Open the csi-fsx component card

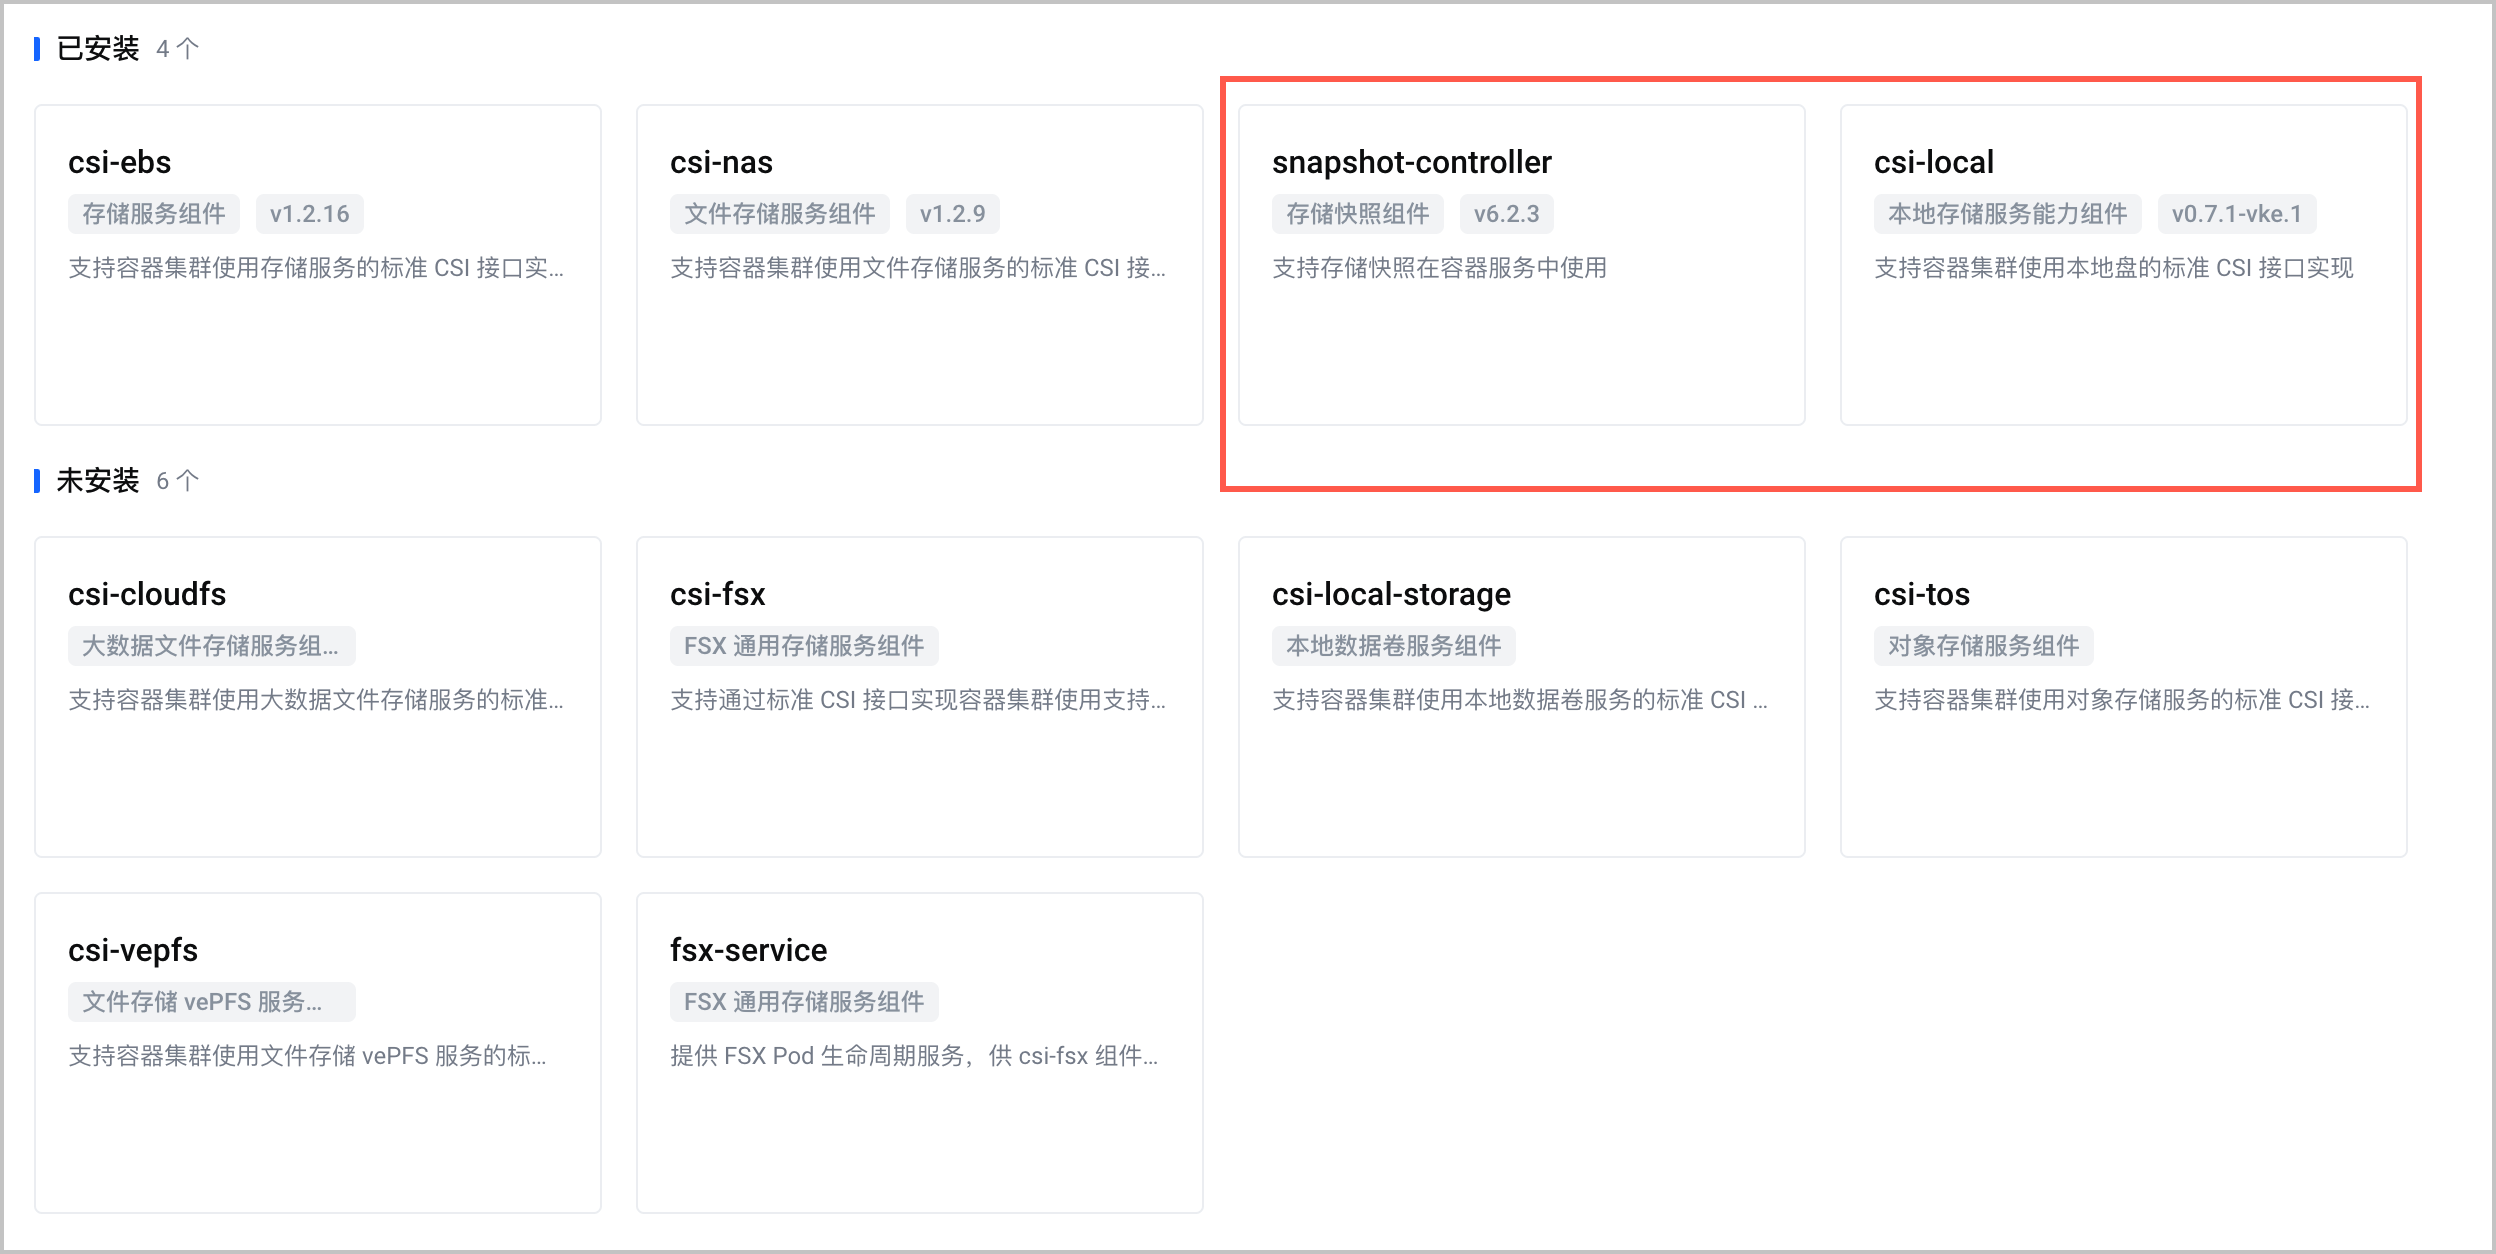coord(920,697)
